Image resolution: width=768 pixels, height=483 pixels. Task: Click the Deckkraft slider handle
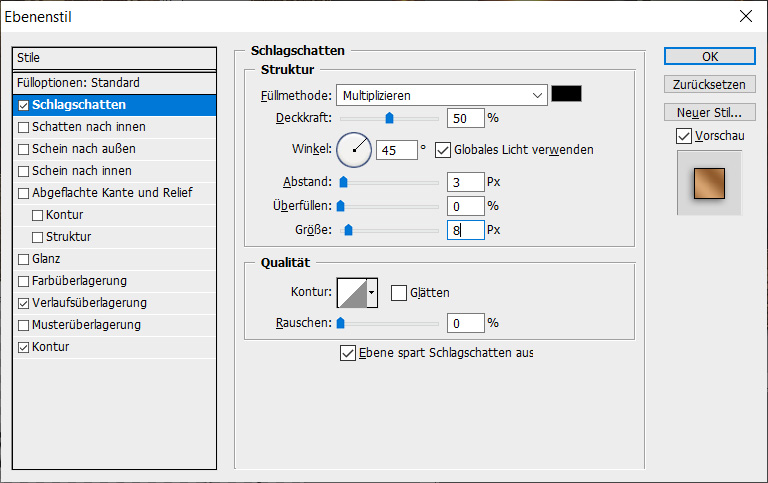tap(389, 118)
